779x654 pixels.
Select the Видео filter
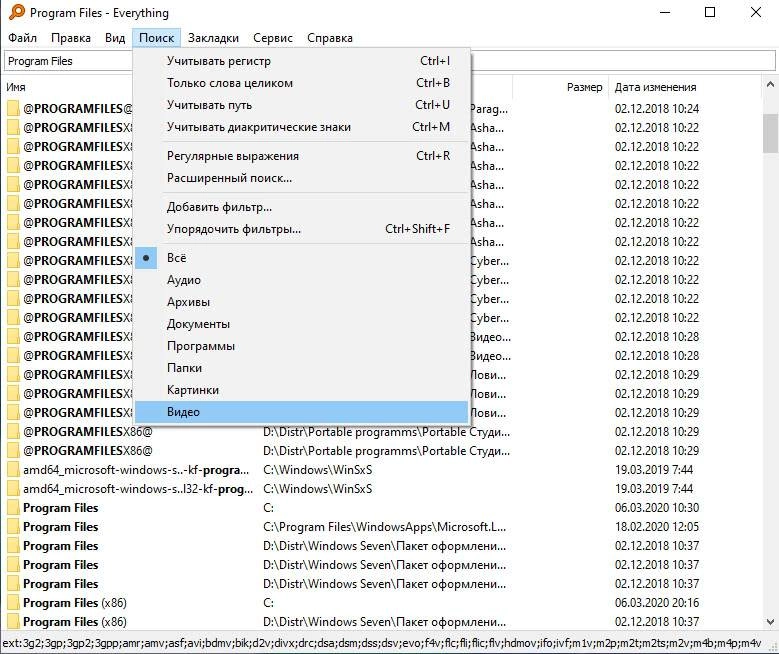(302, 412)
